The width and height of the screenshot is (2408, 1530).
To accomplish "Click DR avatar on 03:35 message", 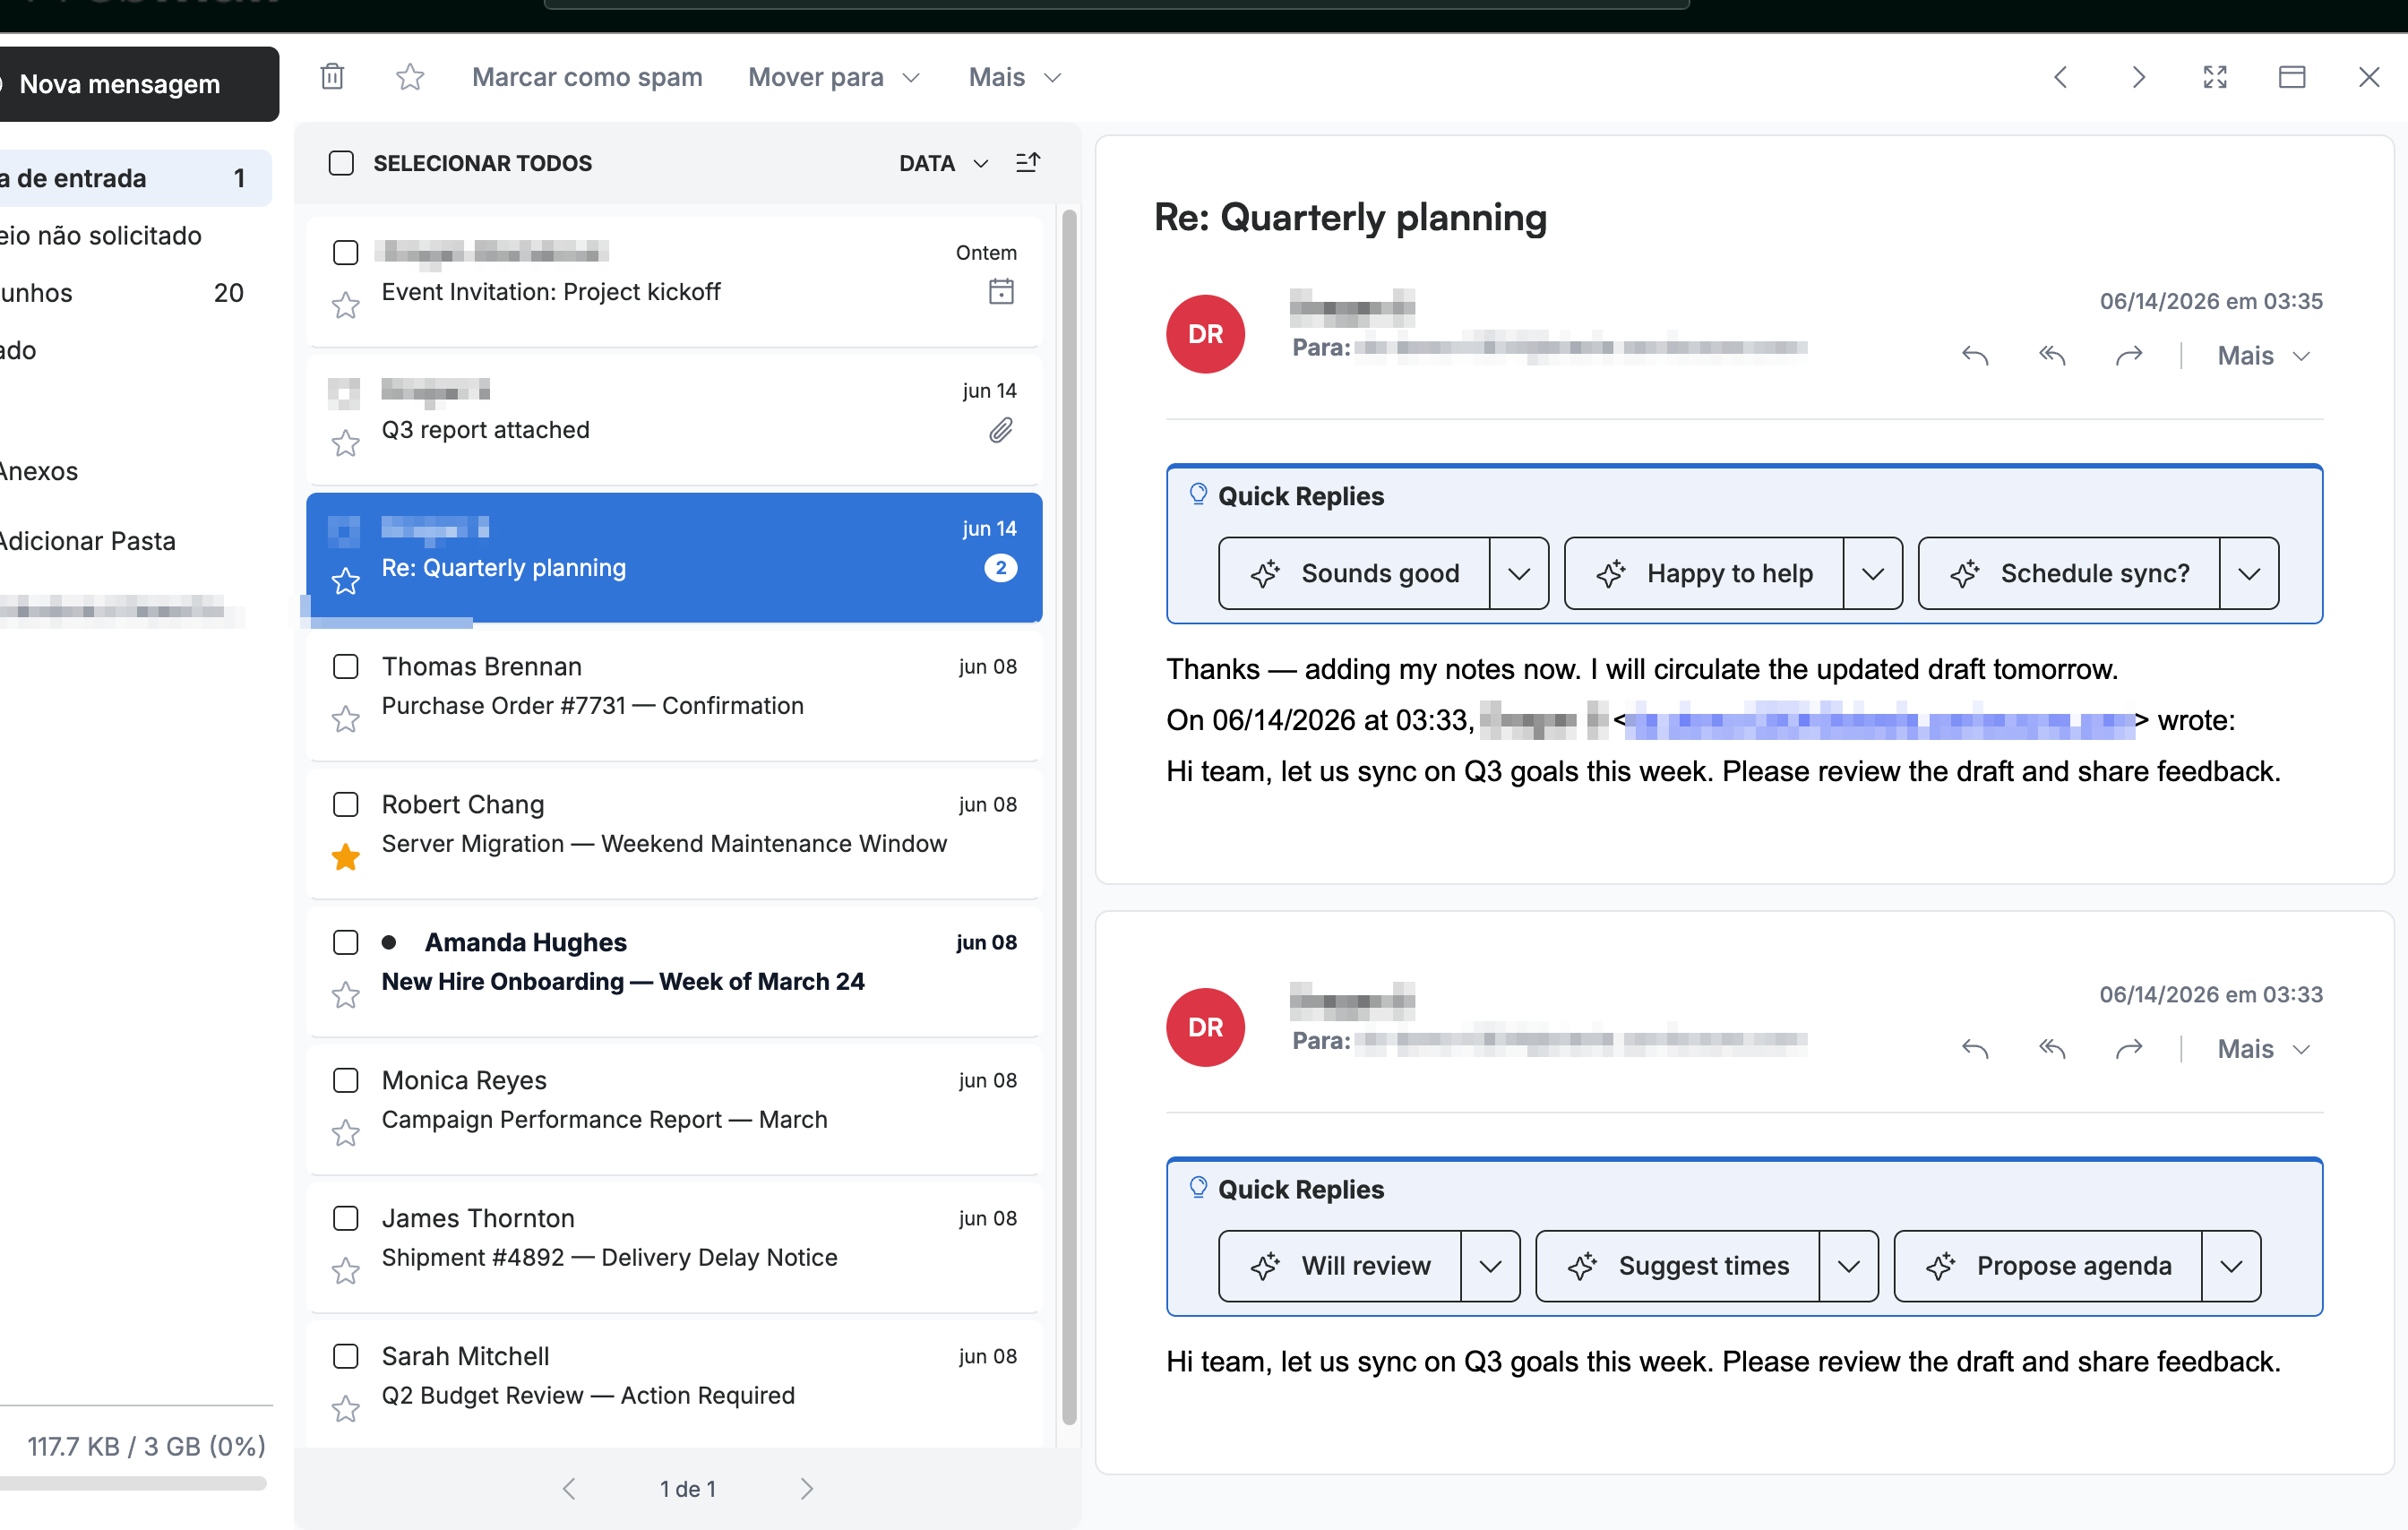I will click(x=1205, y=334).
